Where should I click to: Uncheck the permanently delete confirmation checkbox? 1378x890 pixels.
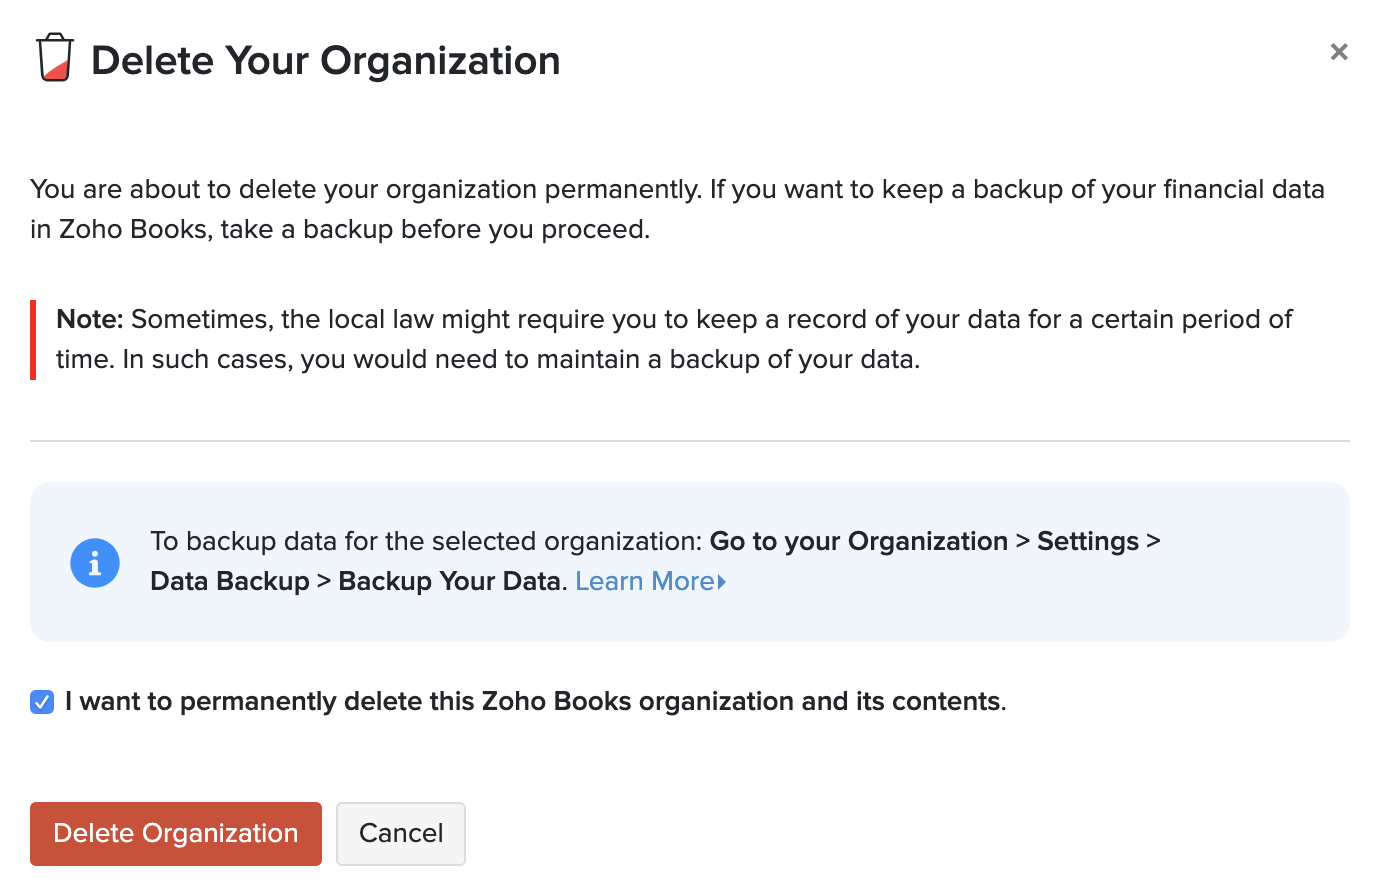pos(42,702)
